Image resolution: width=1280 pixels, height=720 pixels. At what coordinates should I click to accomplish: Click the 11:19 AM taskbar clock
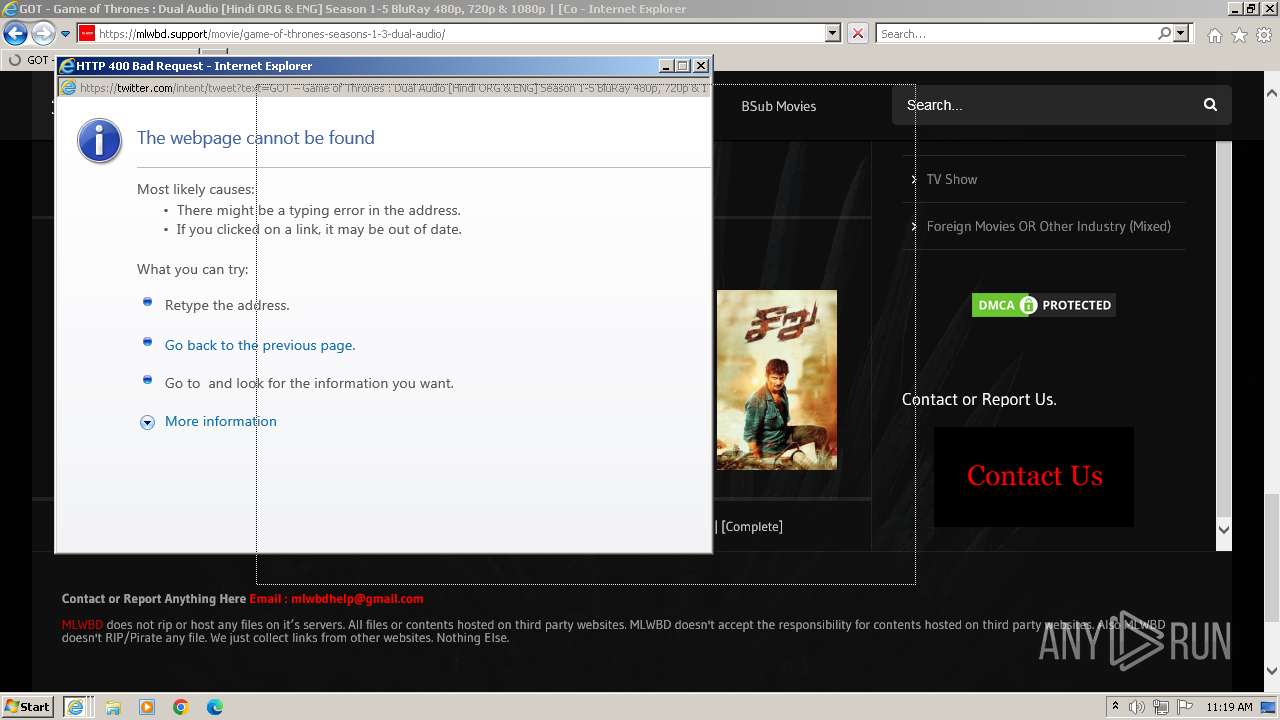coord(1229,707)
